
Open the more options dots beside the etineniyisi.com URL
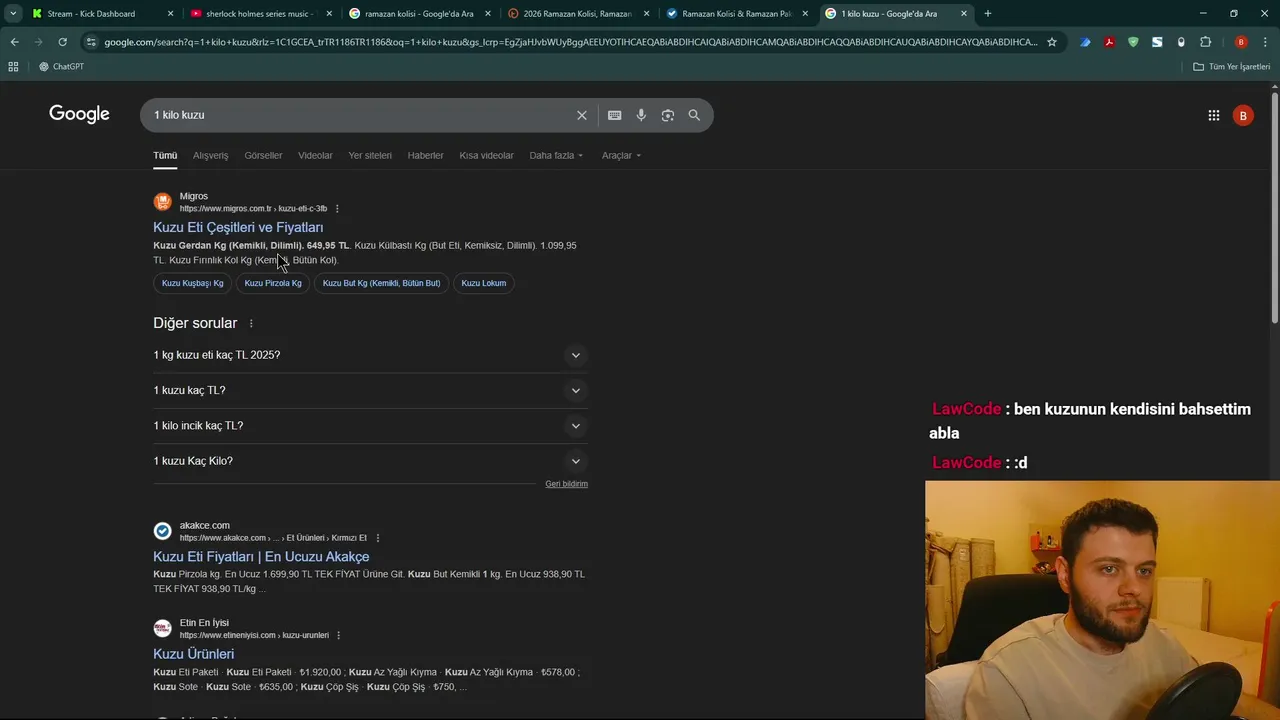[339, 635]
